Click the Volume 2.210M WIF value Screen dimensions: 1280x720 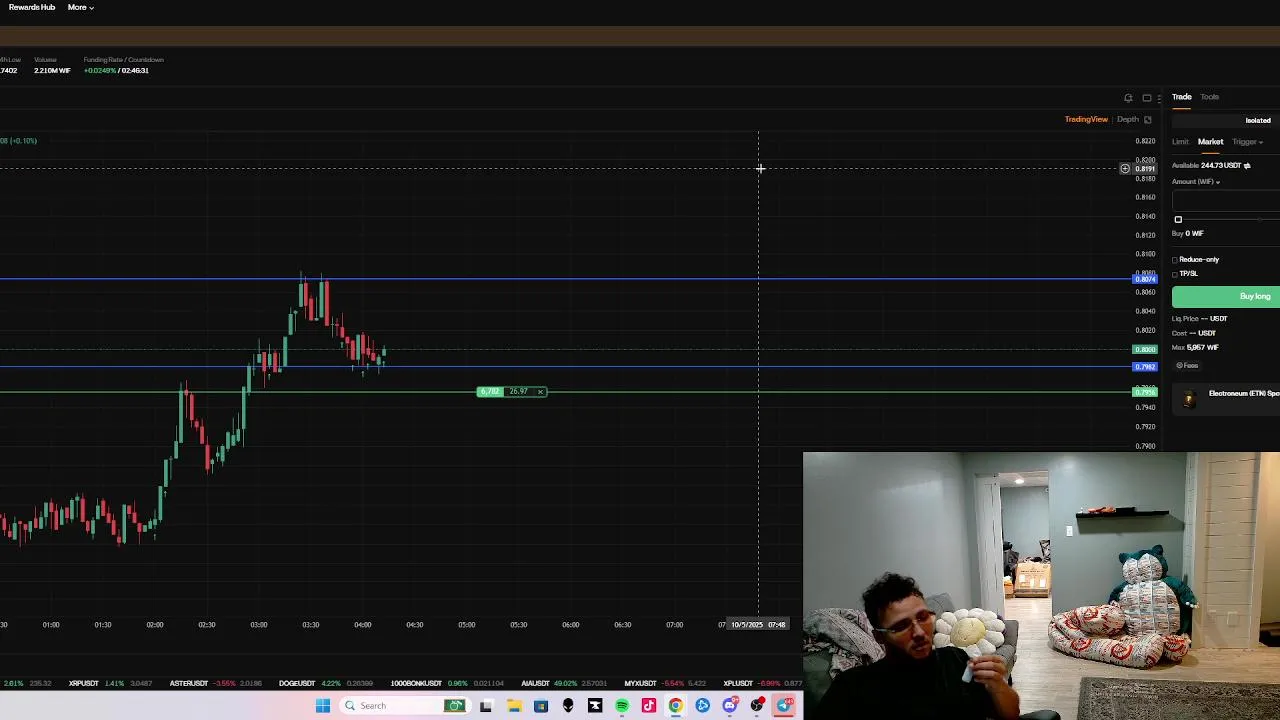click(52, 71)
